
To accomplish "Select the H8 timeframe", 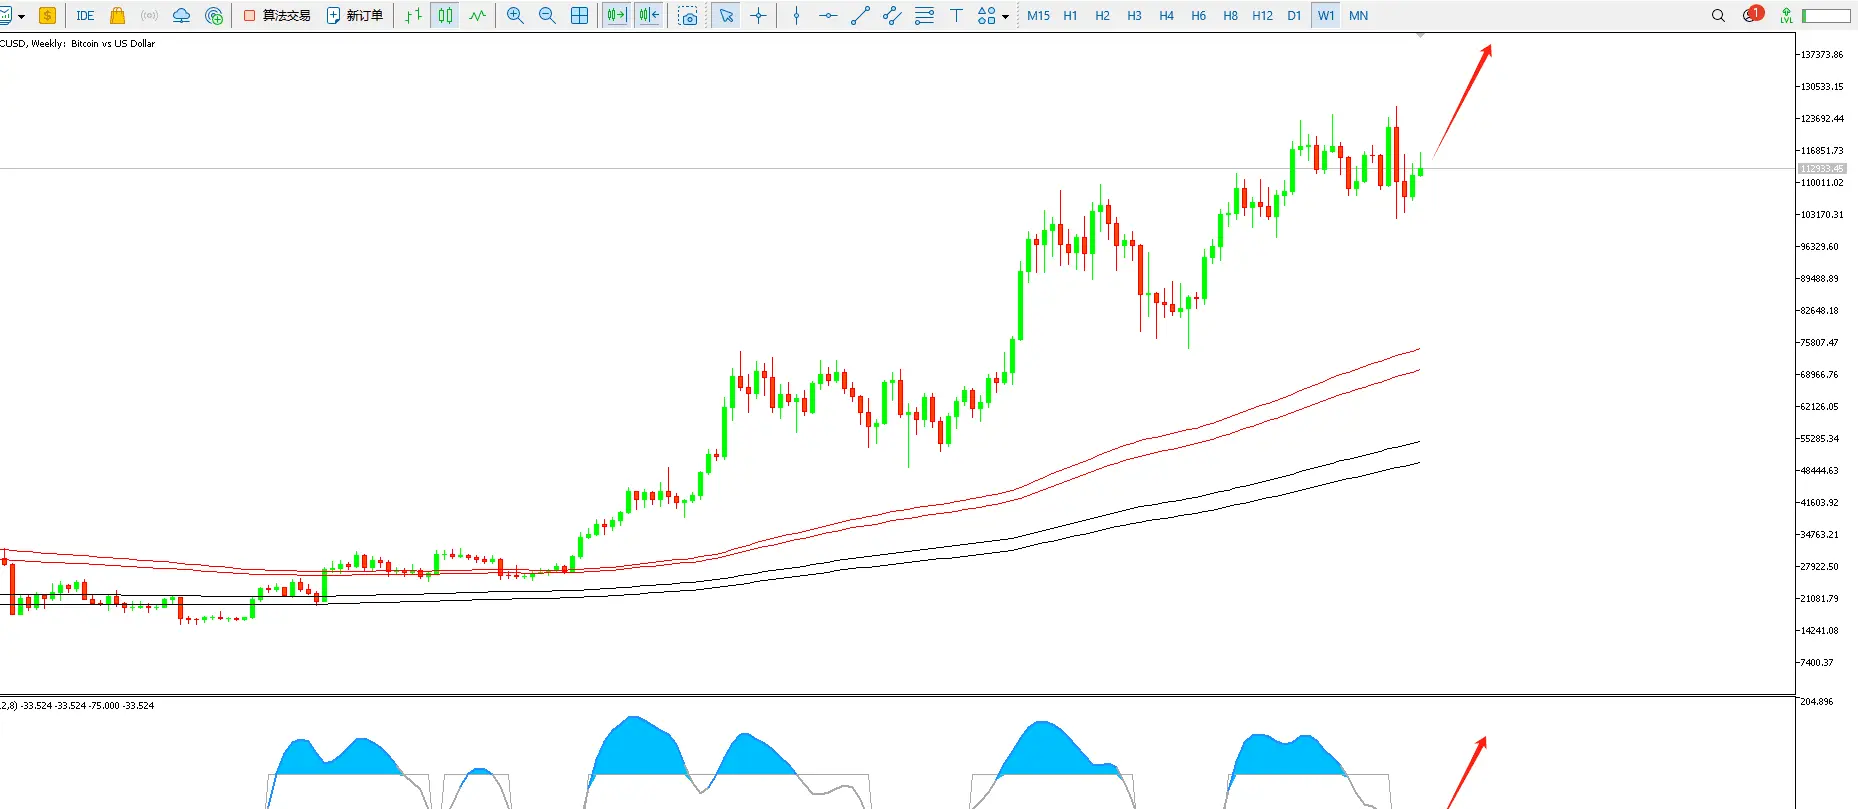I will (x=1230, y=15).
